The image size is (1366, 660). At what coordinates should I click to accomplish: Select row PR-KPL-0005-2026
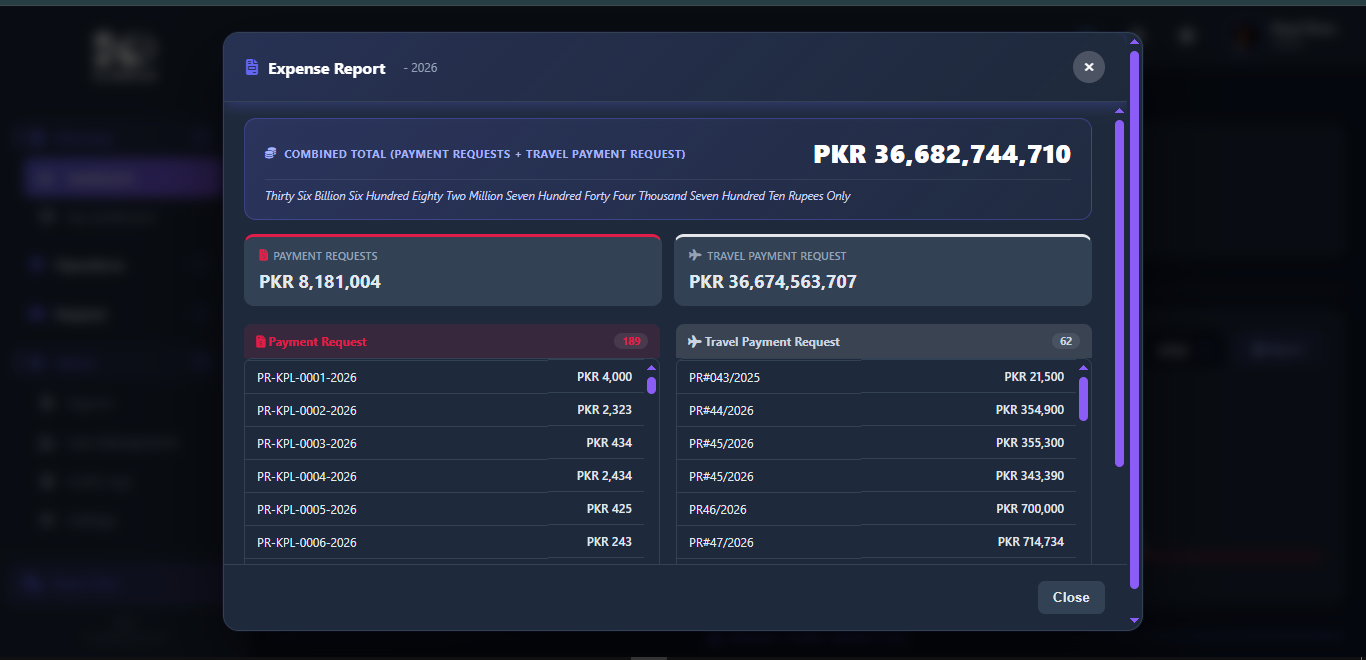pyautogui.click(x=444, y=509)
